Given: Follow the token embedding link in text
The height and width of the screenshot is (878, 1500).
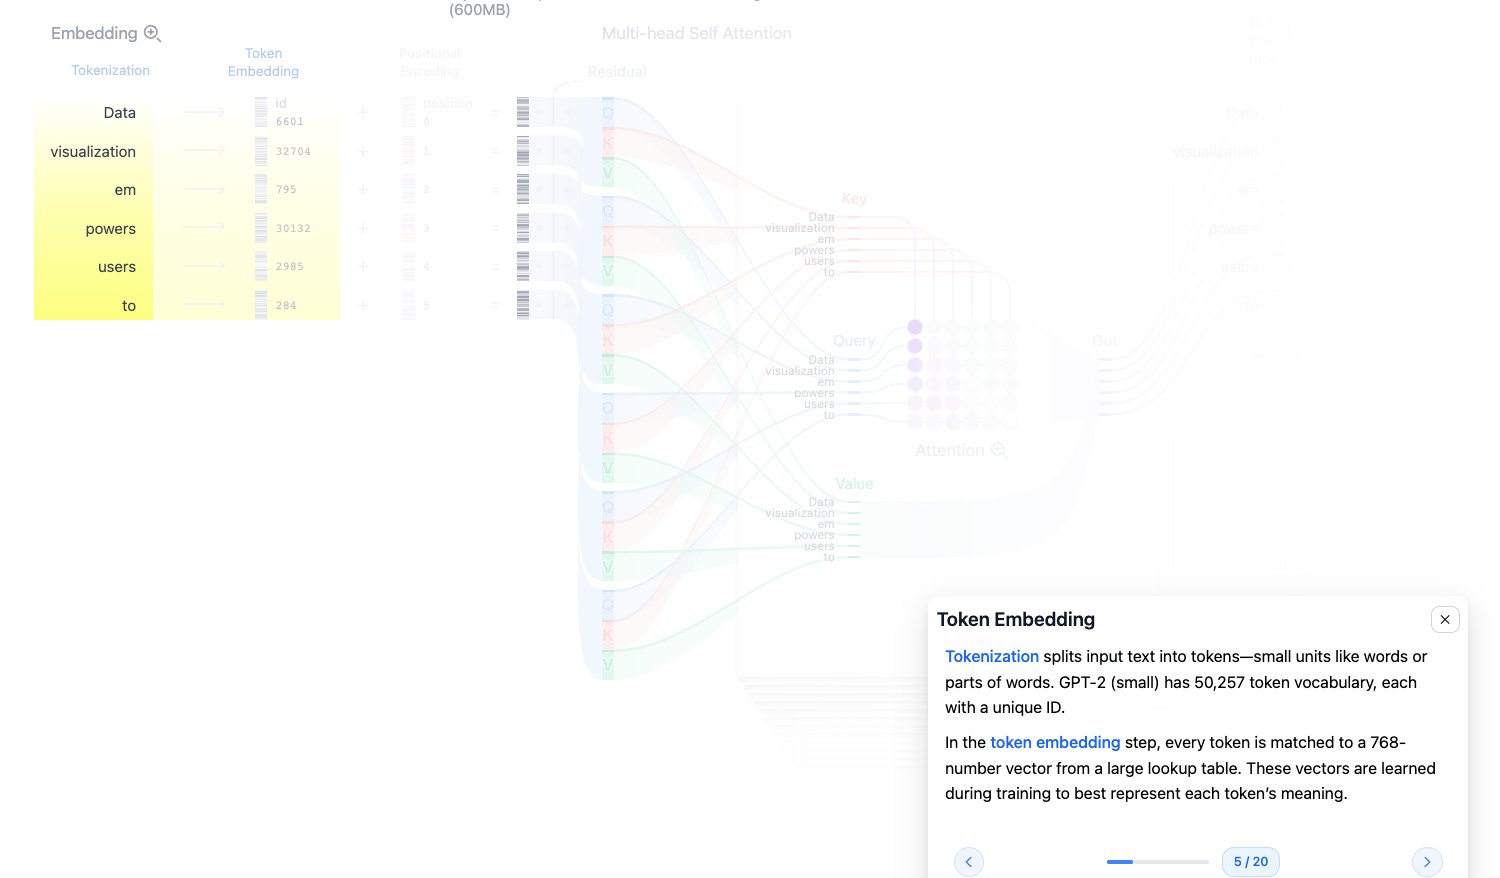Looking at the screenshot, I should (x=1055, y=742).
